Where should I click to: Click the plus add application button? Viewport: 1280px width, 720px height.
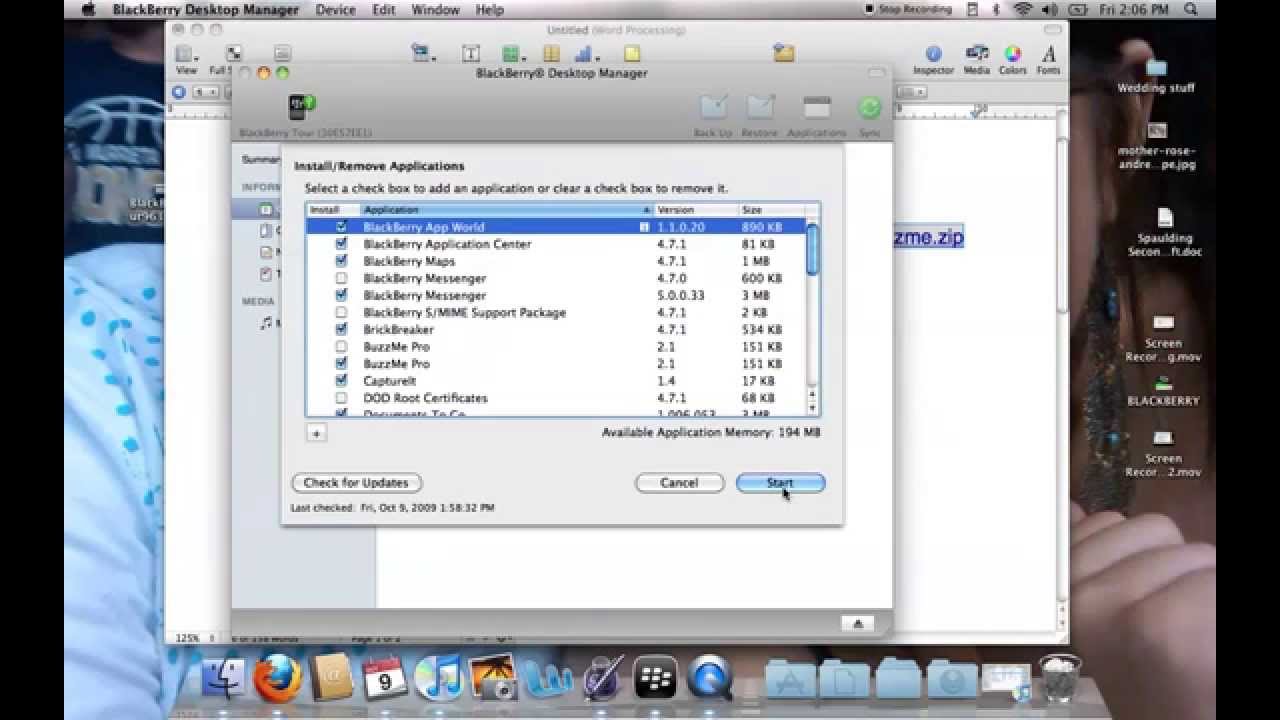tap(316, 433)
